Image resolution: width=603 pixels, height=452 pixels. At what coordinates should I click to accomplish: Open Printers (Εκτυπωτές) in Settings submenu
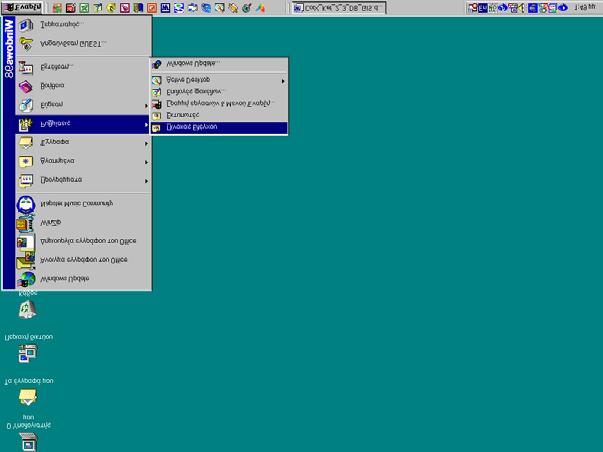[219, 115]
